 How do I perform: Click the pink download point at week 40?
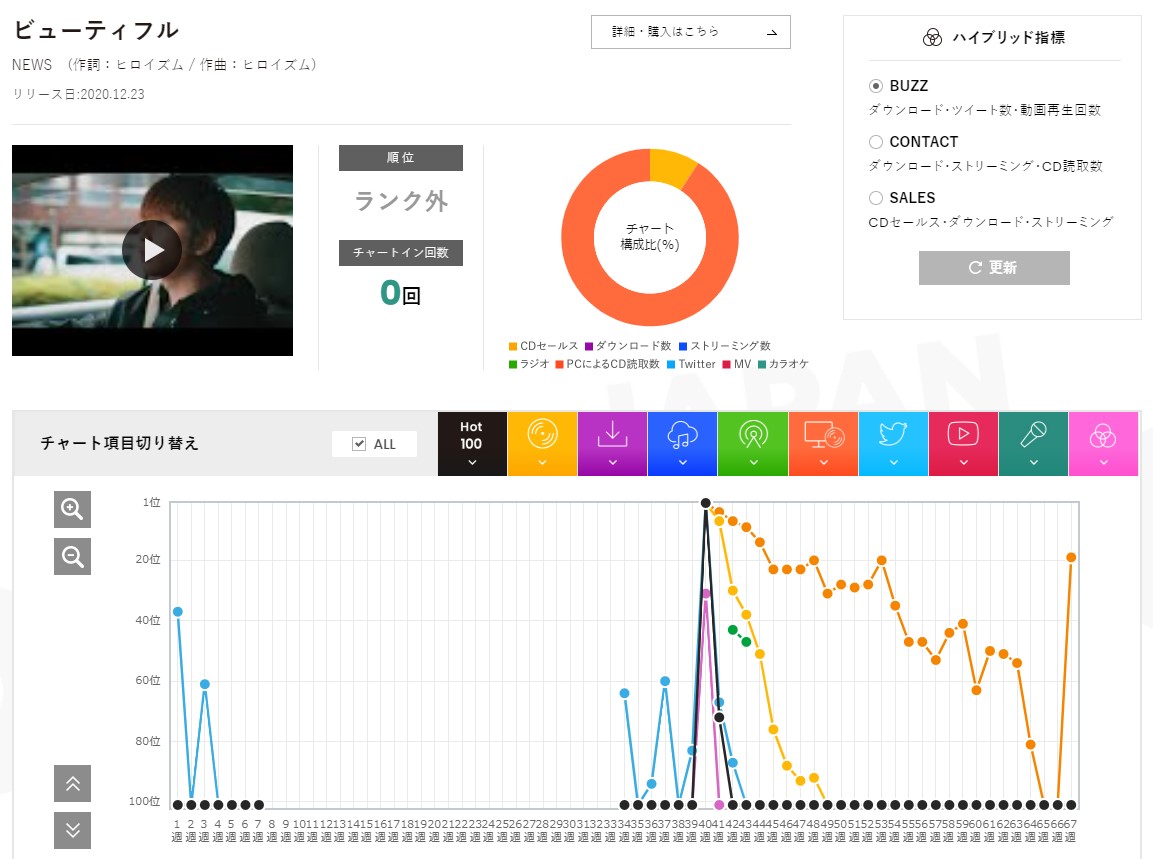tap(706, 594)
